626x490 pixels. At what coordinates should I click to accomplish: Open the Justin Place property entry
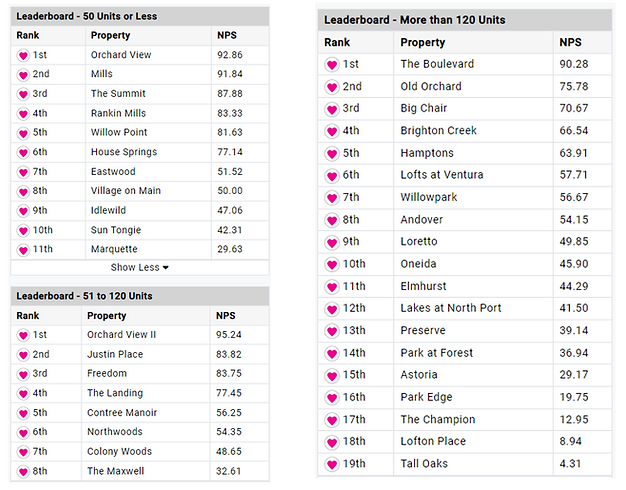pyautogui.click(x=115, y=354)
